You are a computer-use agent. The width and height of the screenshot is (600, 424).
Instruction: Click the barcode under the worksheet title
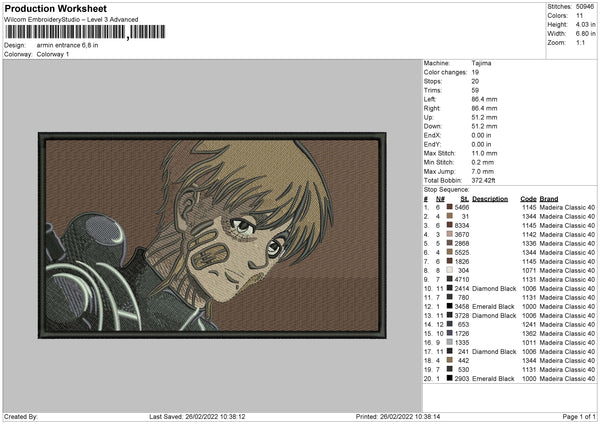coord(85,32)
